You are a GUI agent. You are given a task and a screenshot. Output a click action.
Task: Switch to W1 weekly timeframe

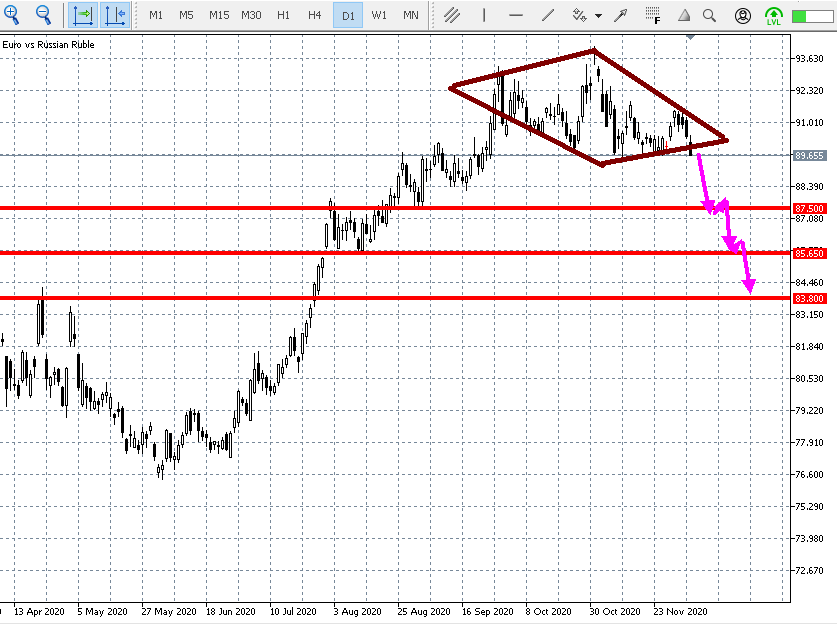(379, 15)
